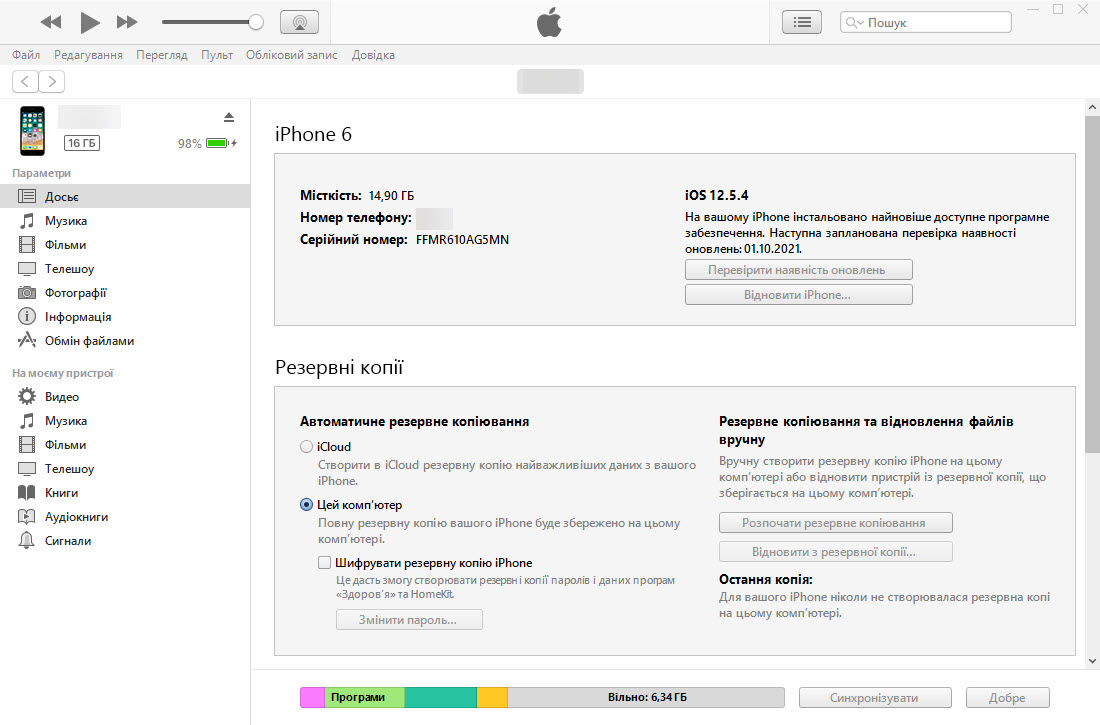Screen dimensions: 1100x725
Task: Select the Цей комп'ютер radio button
Action: (307, 505)
